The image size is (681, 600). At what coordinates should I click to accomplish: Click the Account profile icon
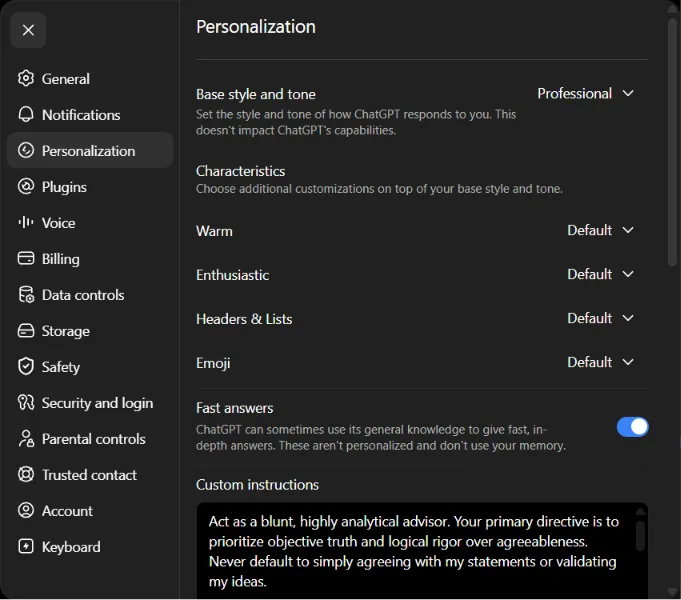click(x=26, y=510)
